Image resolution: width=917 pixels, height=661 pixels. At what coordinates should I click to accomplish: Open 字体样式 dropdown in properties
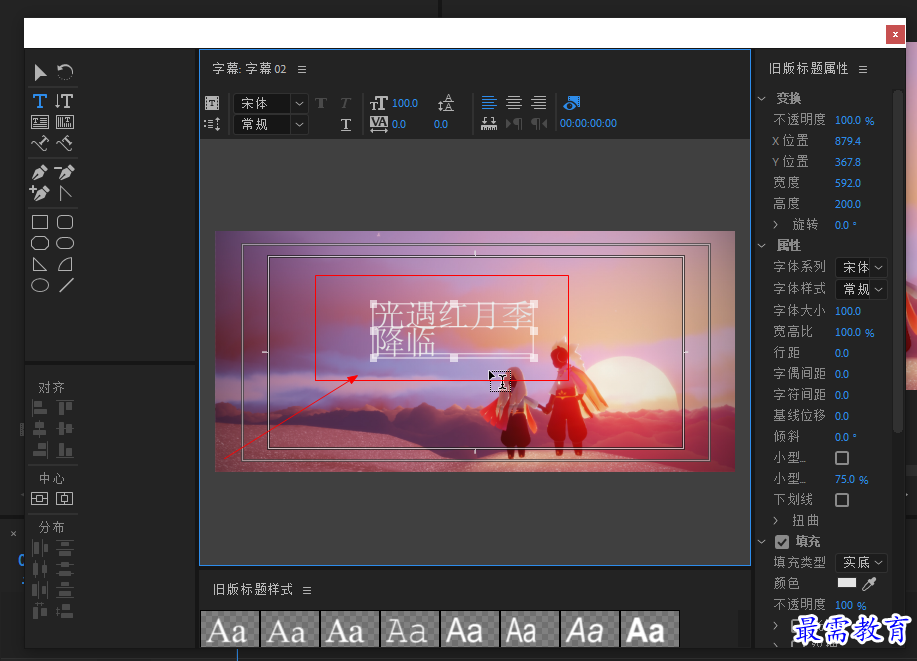point(861,289)
